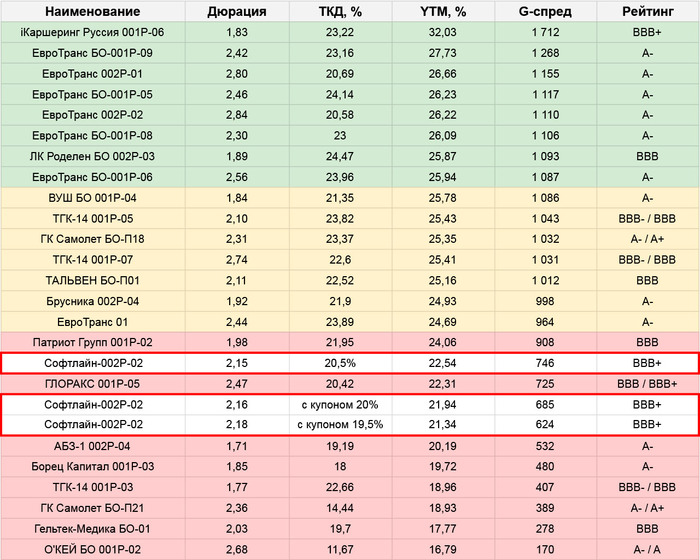The height and width of the screenshot is (560, 700).
Task: Click the 'с купоном 20%' cell
Action: 340,404
